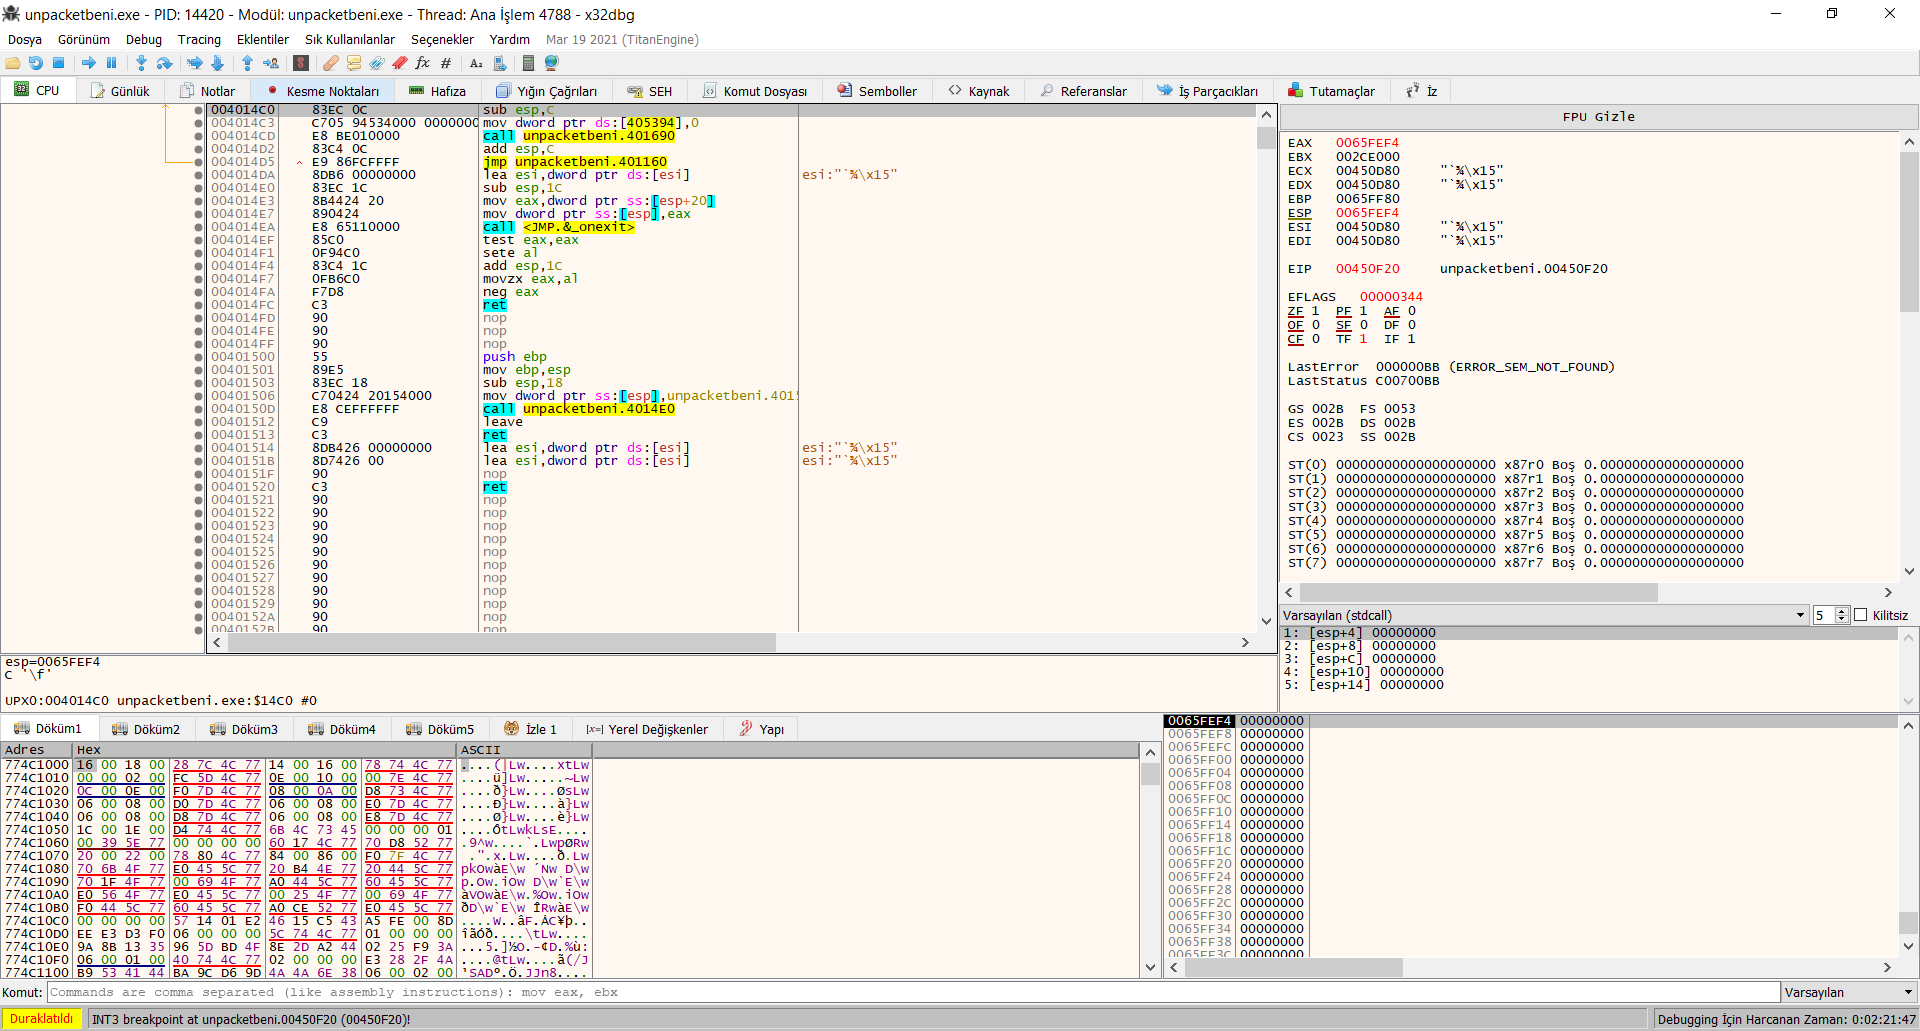Open the Patches band-aid icon
The image size is (1920, 1031).
coord(330,63)
